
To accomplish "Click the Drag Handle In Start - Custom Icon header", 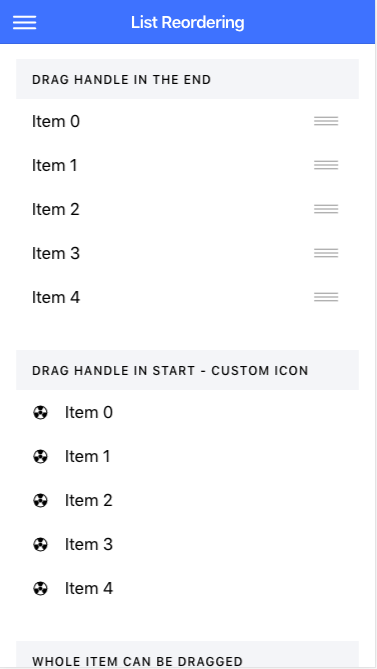I will [x=188, y=370].
